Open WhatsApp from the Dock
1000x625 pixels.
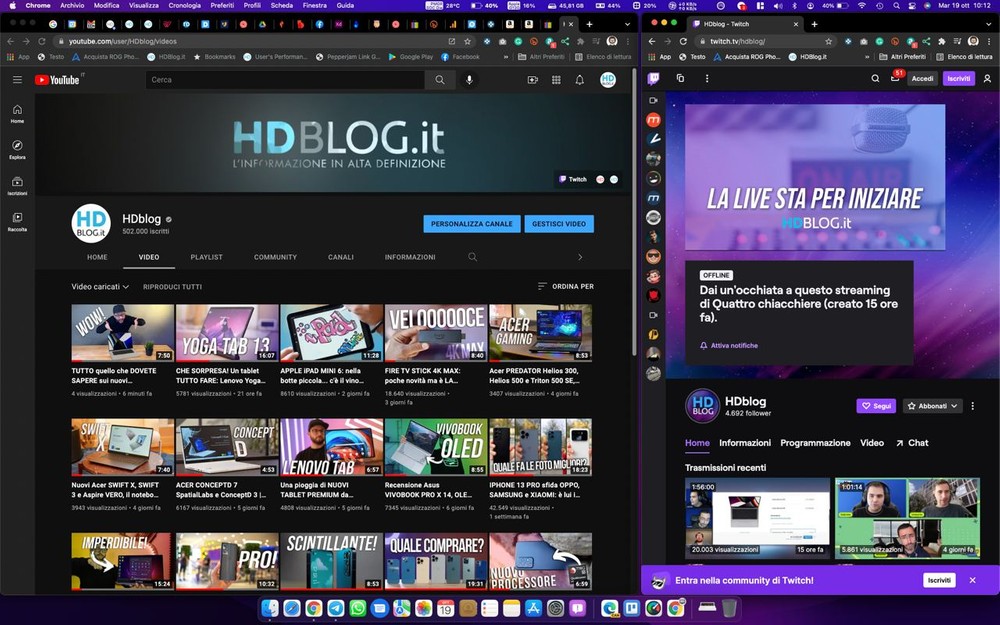[358, 608]
